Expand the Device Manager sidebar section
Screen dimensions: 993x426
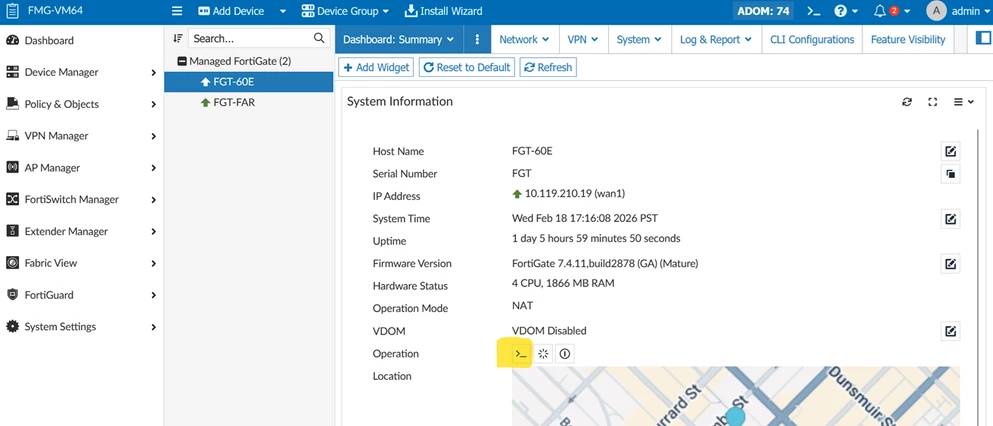(153, 72)
